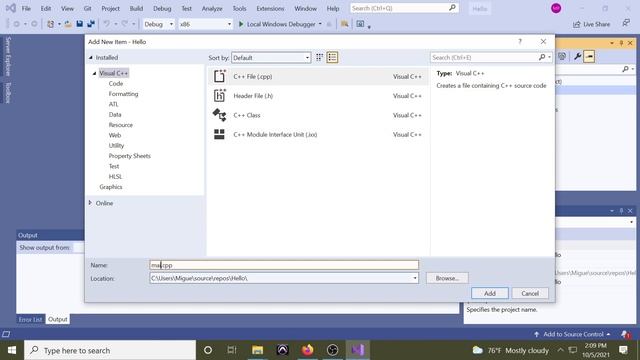Open the Build menu
Viewport: 640px width, 360px height.
(x=136, y=8)
